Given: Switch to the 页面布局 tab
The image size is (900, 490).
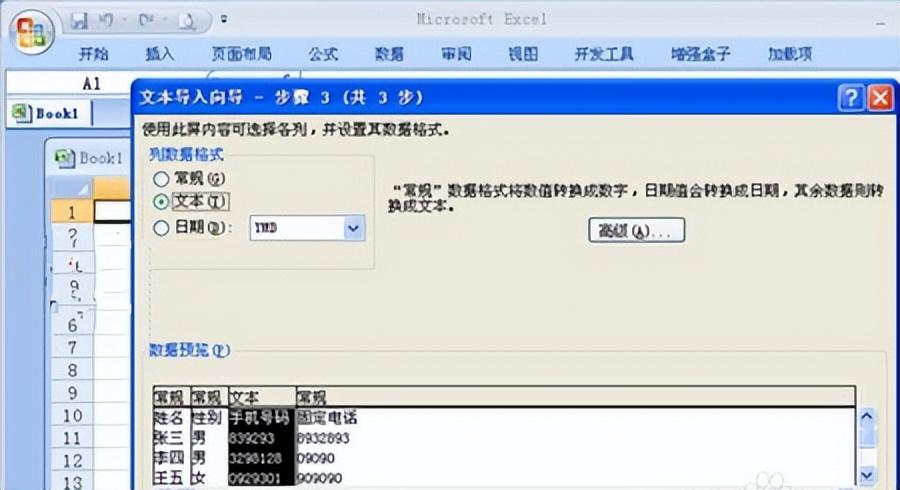Looking at the screenshot, I should (241, 54).
